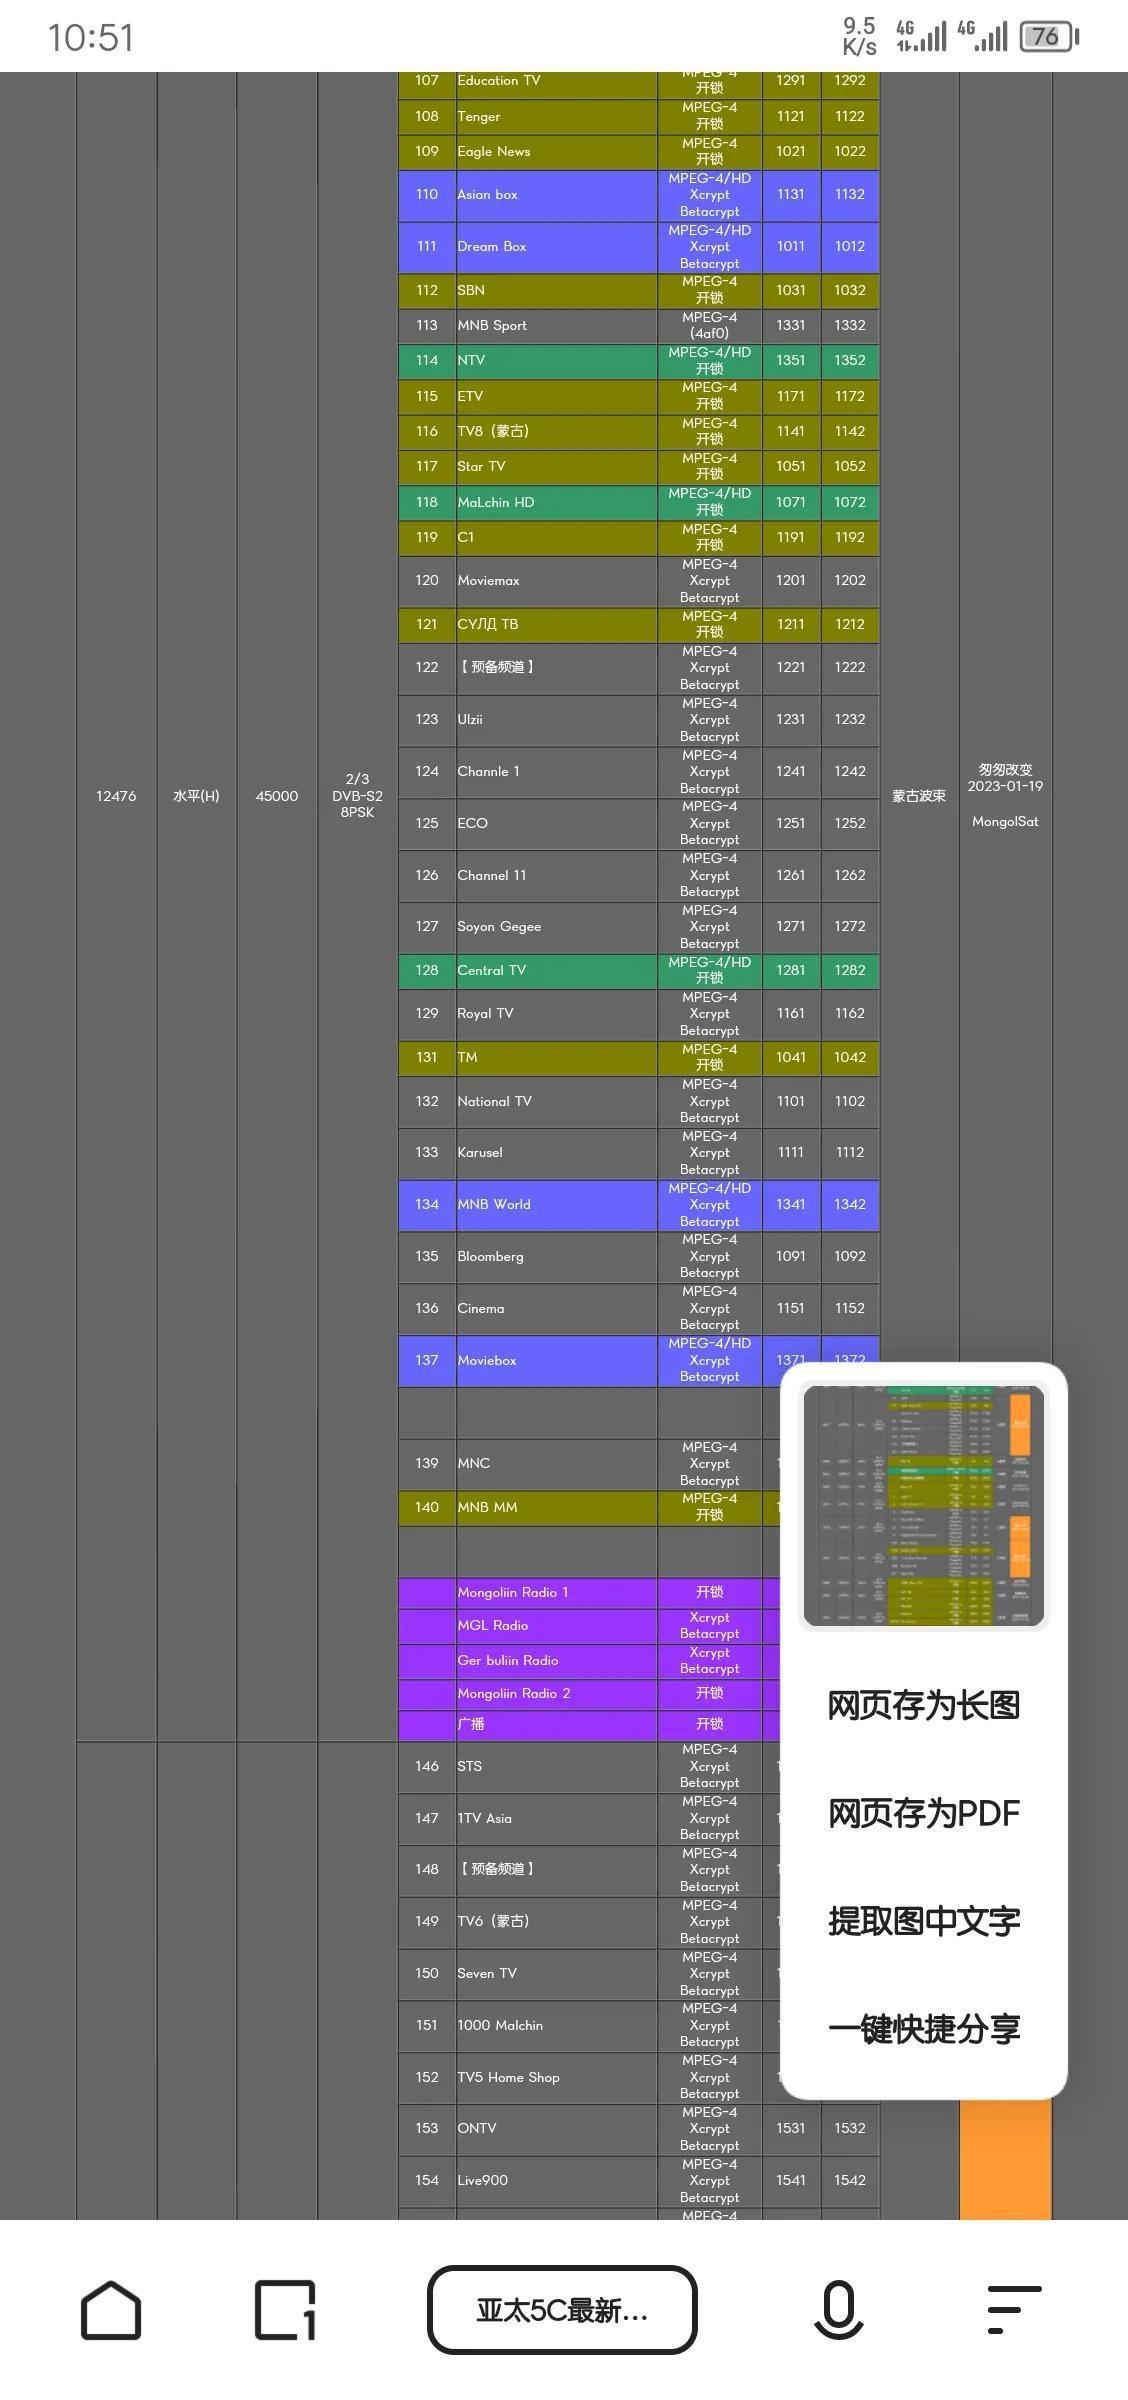Click the MNB World channel name
This screenshot has width=1128, height=2400.
(x=494, y=1204)
